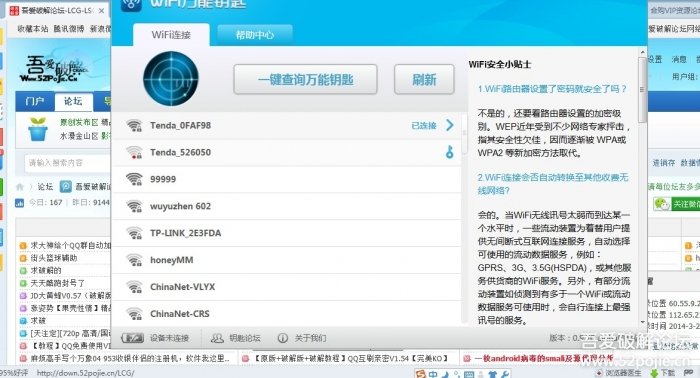Click 收藏本站 bookmark in browser
The width and height of the screenshot is (700, 378).
click(33, 29)
